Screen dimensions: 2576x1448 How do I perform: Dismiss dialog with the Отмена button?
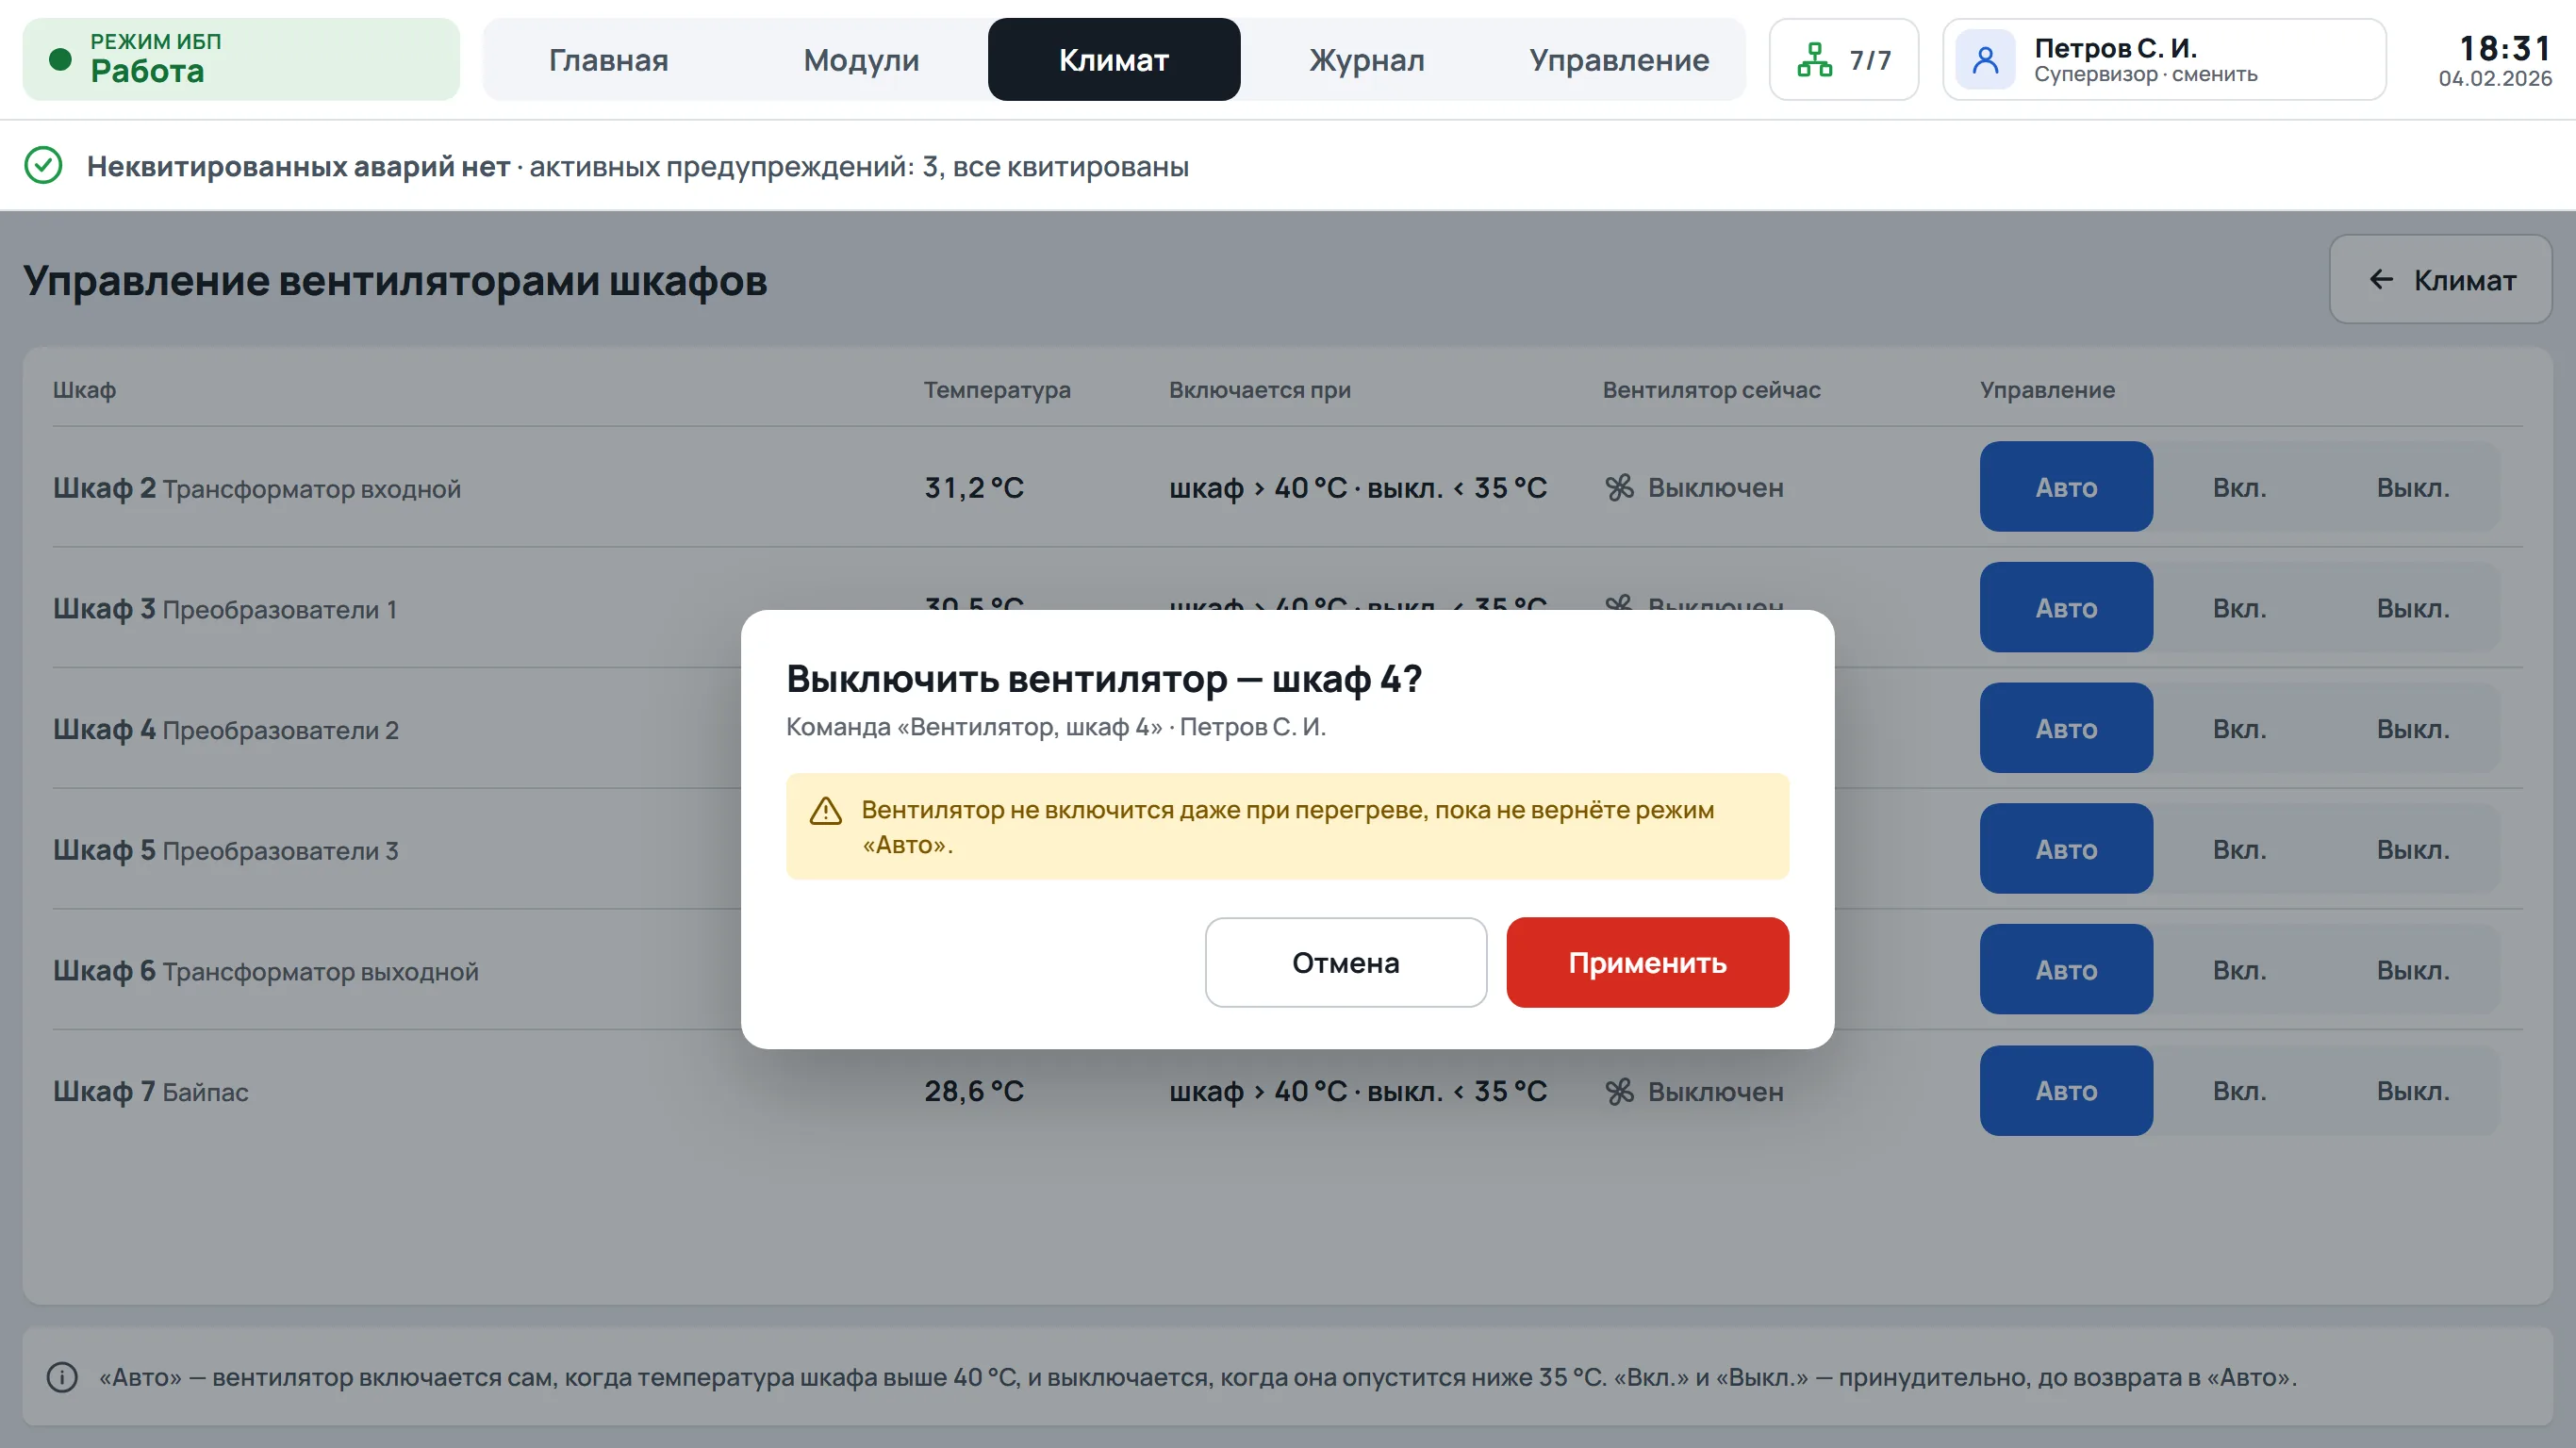1345,962
